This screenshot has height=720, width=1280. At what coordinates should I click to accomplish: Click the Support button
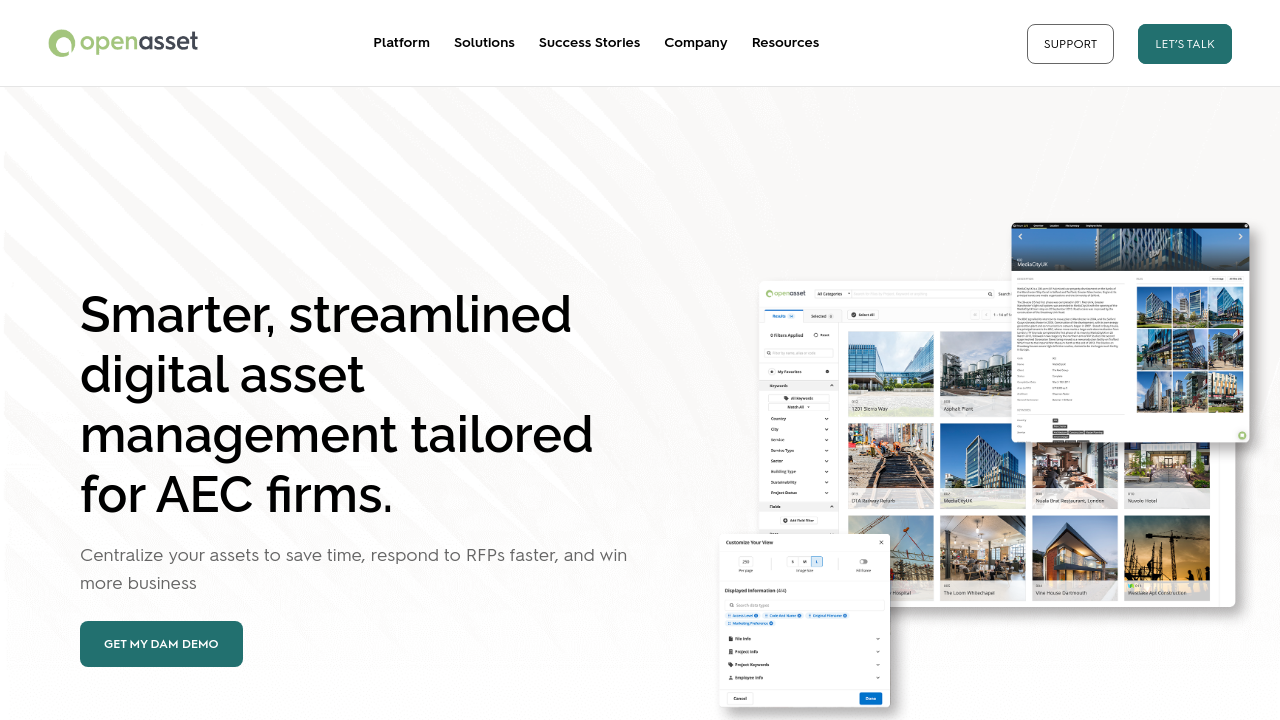coord(1070,44)
